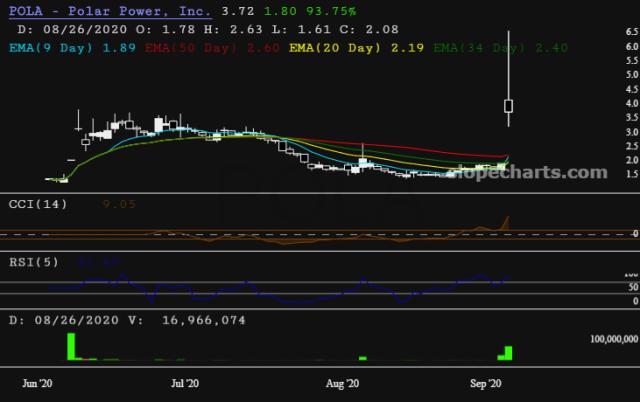The image size is (640, 402).
Task: Click the Aug '20 date axis label
Action: 343,383
